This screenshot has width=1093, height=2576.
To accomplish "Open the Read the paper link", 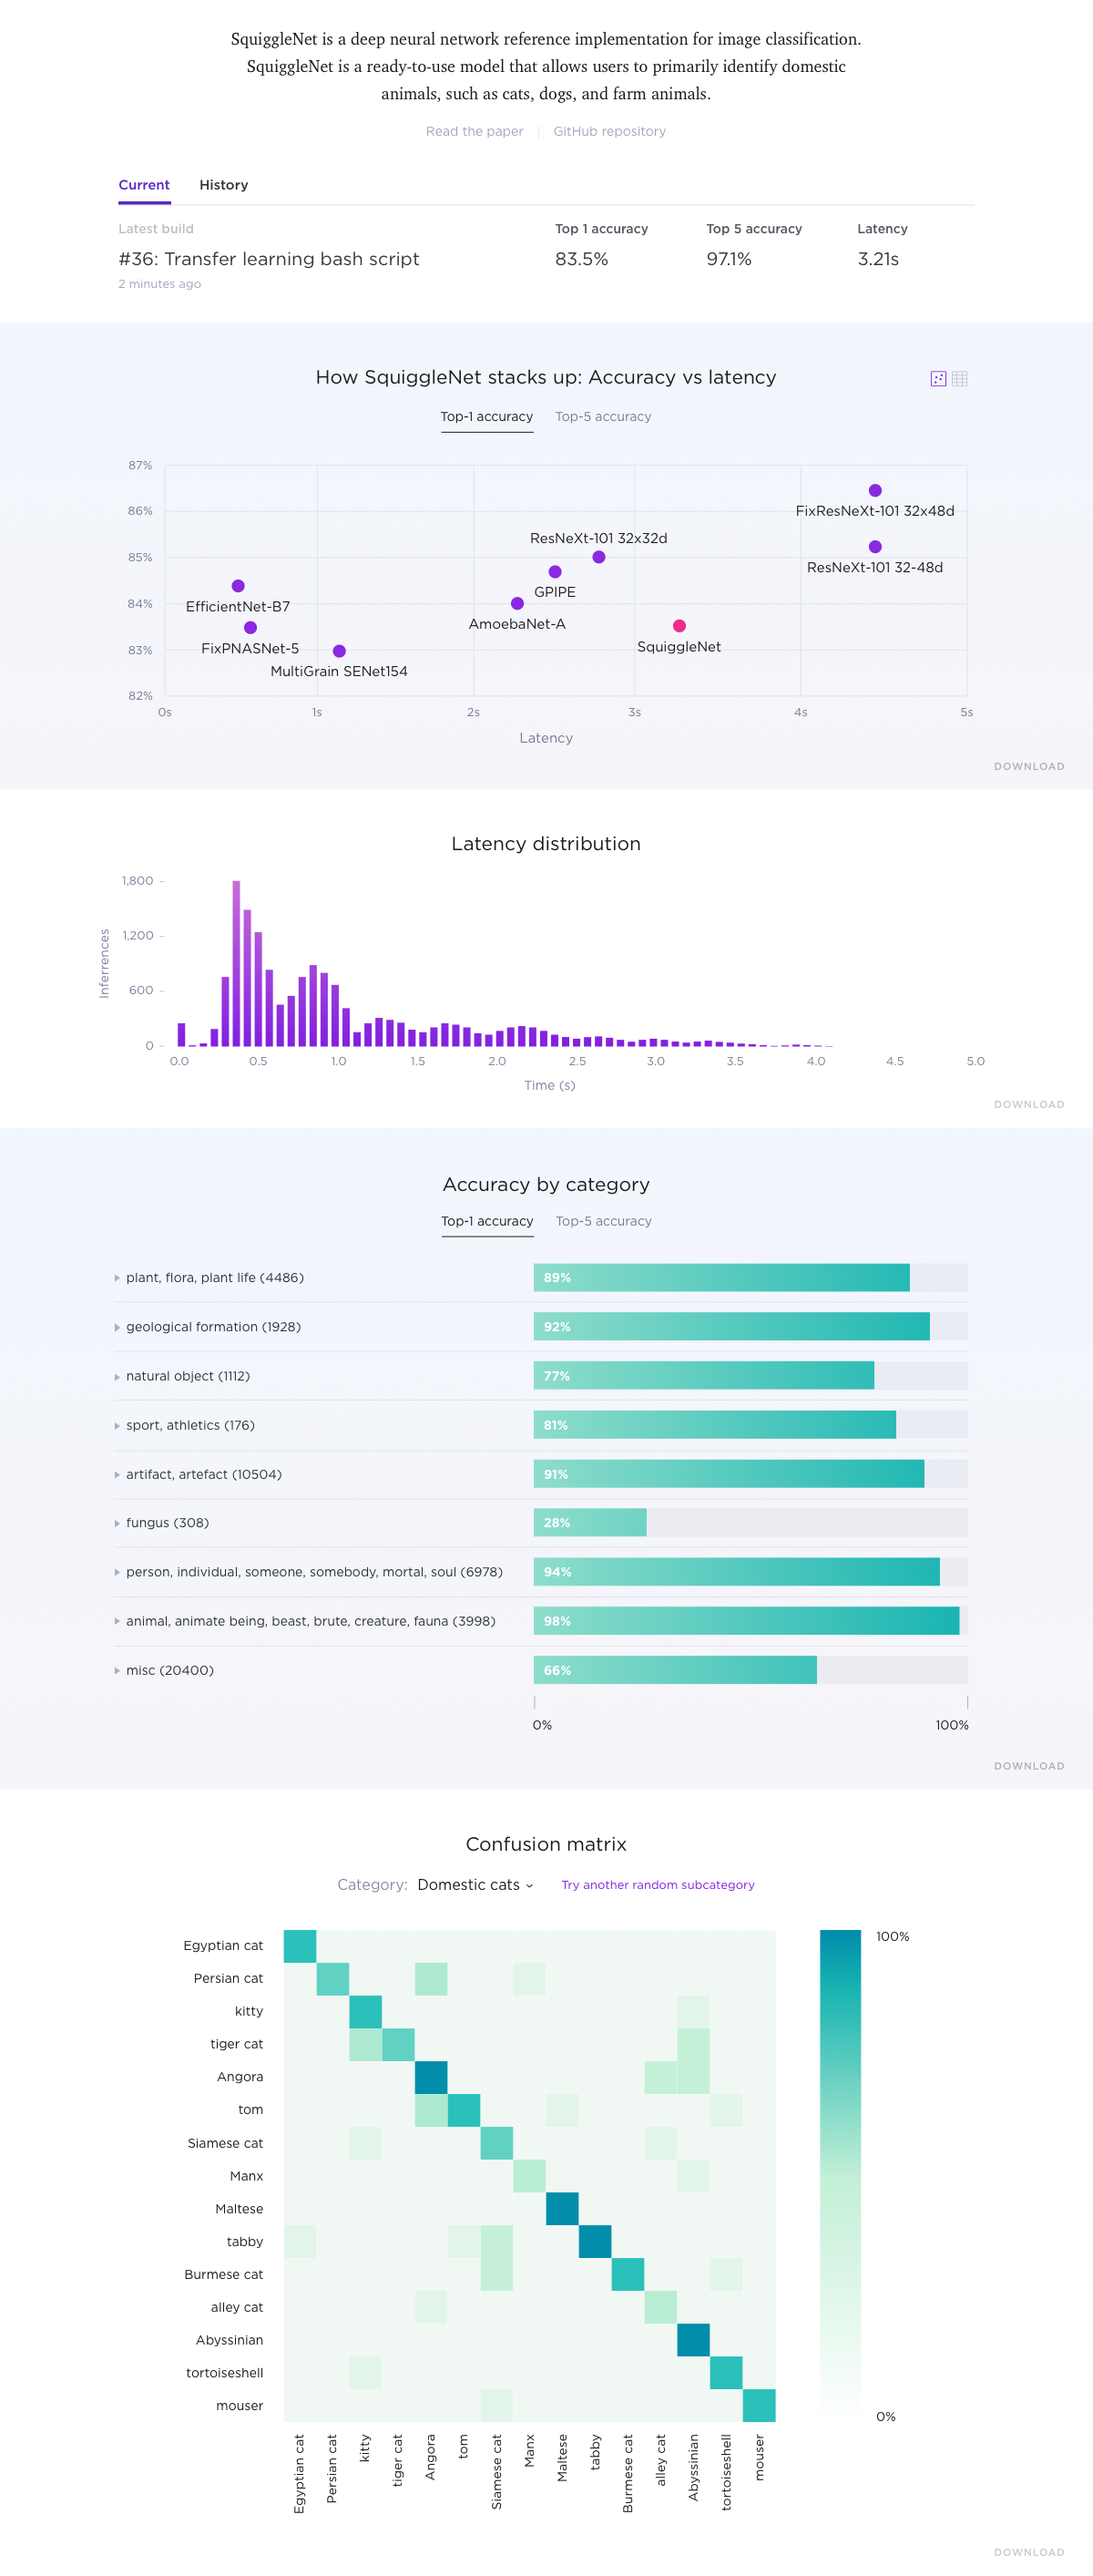I will coord(474,131).
